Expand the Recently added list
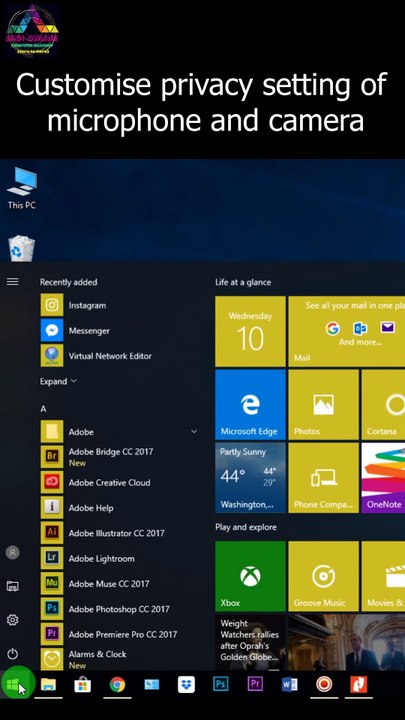This screenshot has height=720, width=405. pos(58,382)
